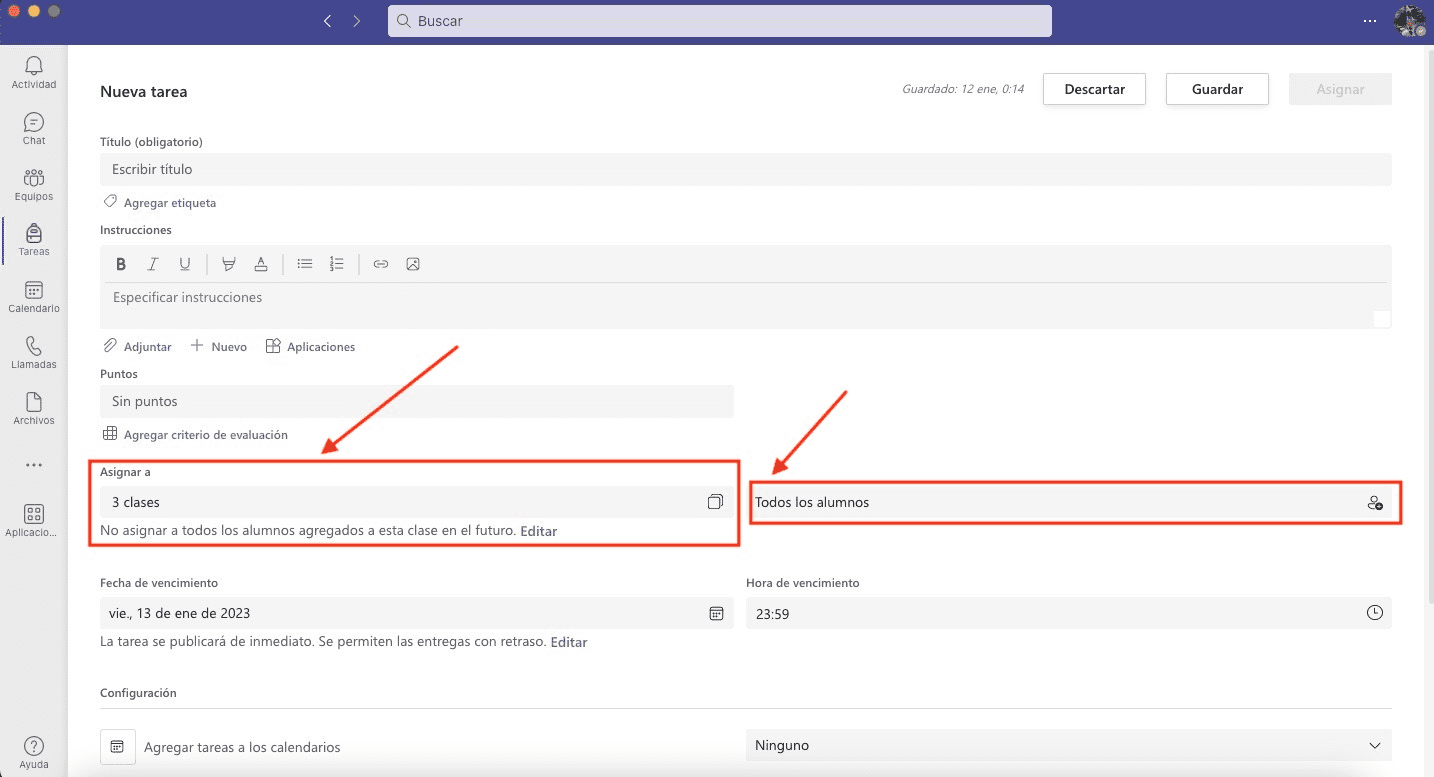Insert a bulleted list in instructions
Image resolution: width=1434 pixels, height=777 pixels.
tap(305, 264)
